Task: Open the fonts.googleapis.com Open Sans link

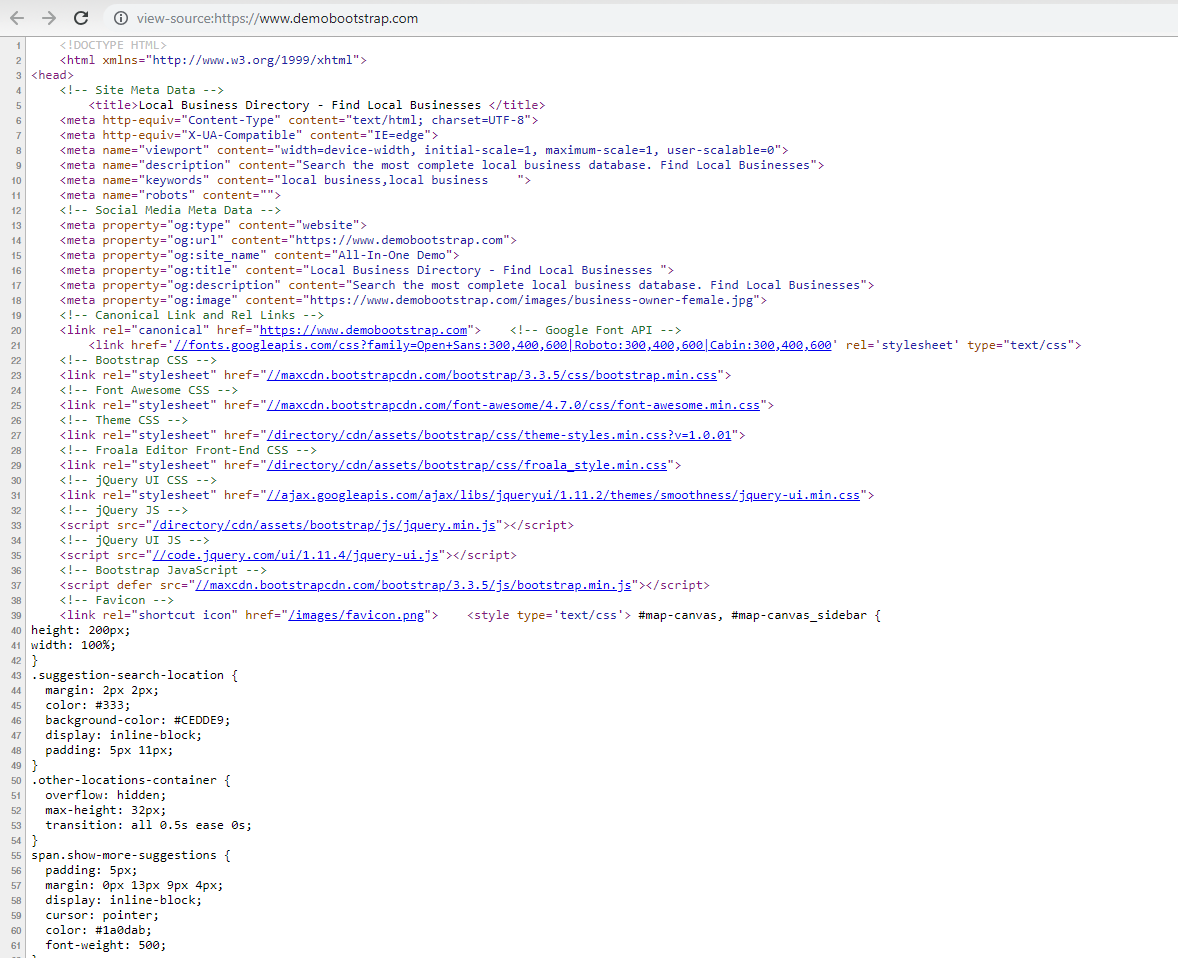Action: point(503,345)
